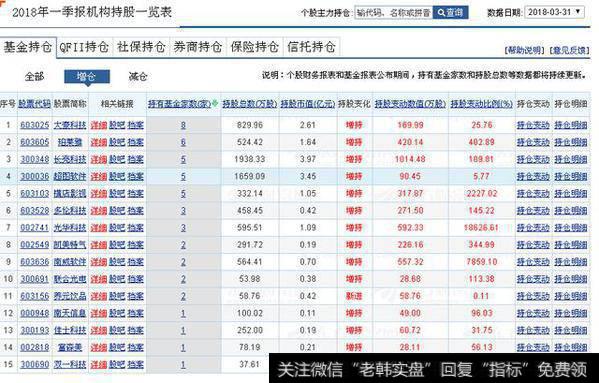The image size is (599, 383).
Task: Open 持仓明细 link in row 300193
Action: click(x=571, y=330)
